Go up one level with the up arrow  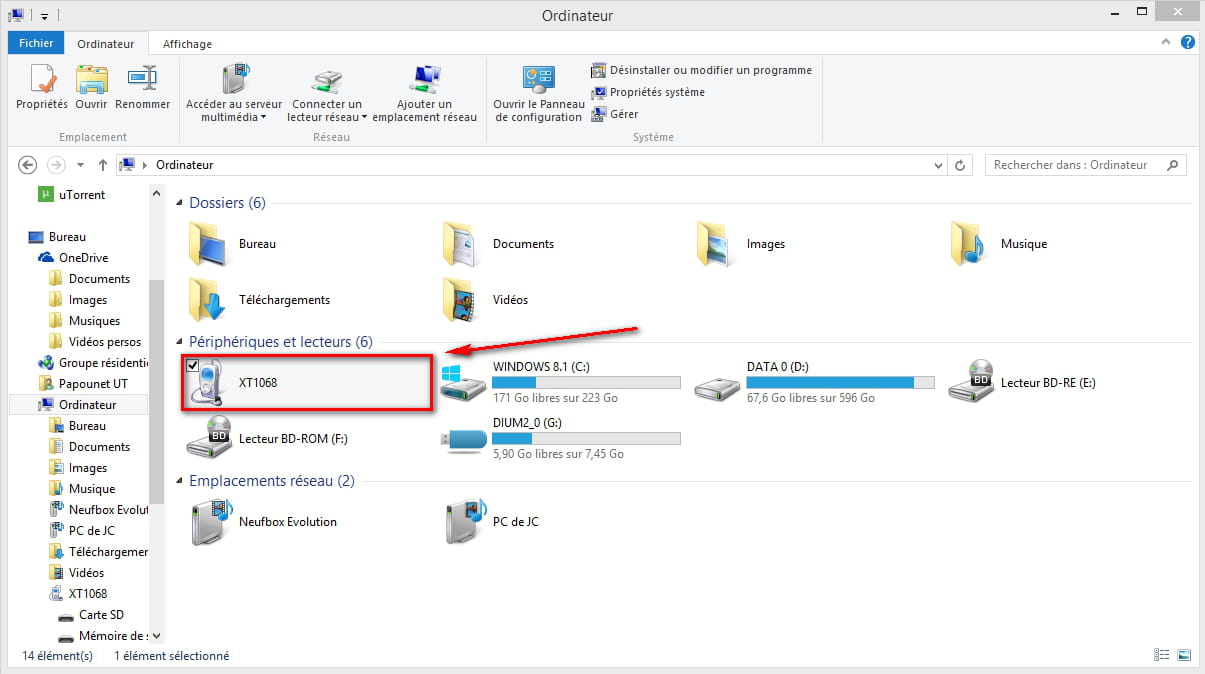pyautogui.click(x=103, y=165)
